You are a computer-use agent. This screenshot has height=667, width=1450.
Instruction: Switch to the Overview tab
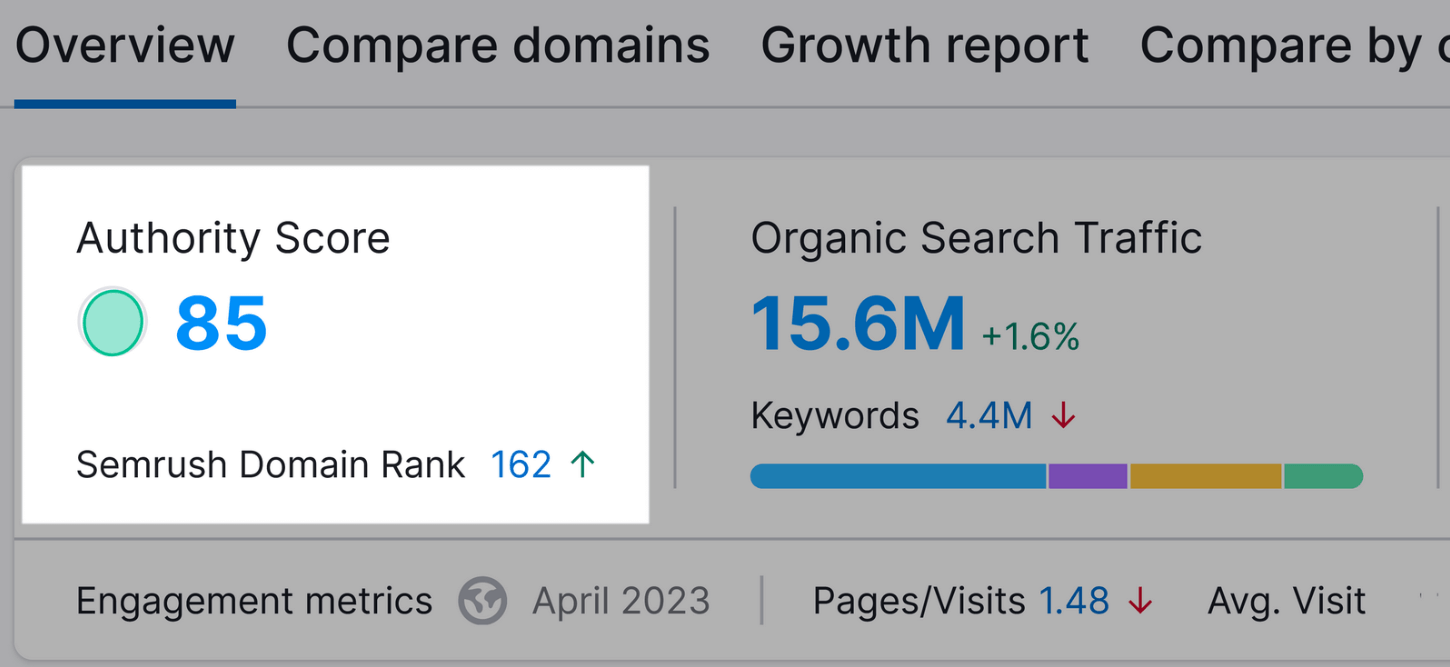click(x=125, y=46)
